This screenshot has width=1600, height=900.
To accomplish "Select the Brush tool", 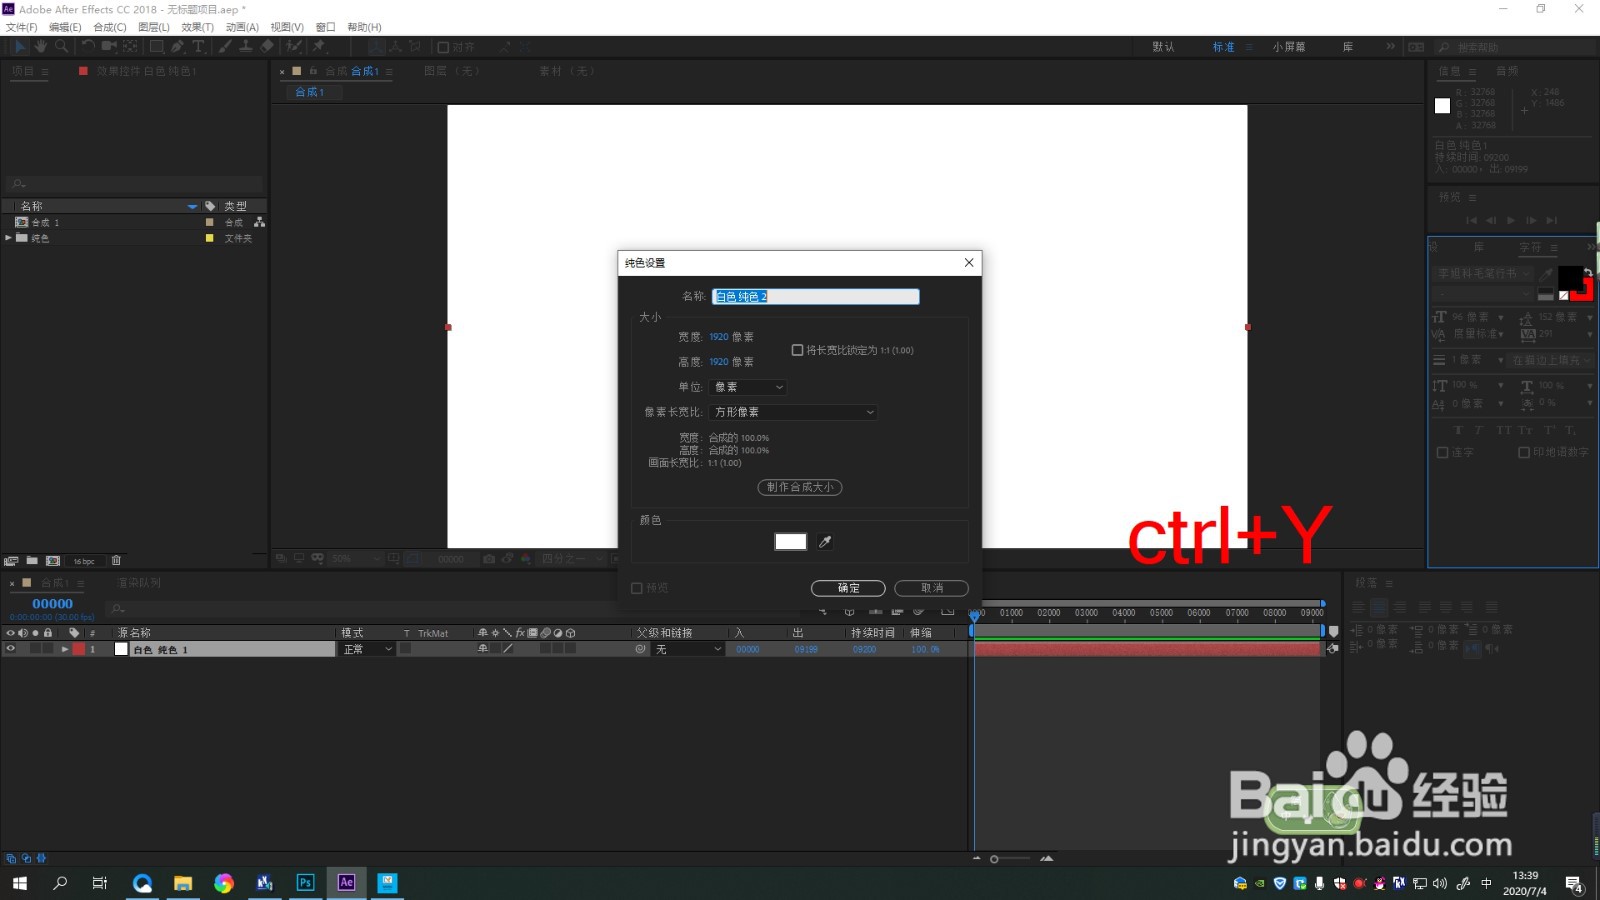I will (x=225, y=47).
